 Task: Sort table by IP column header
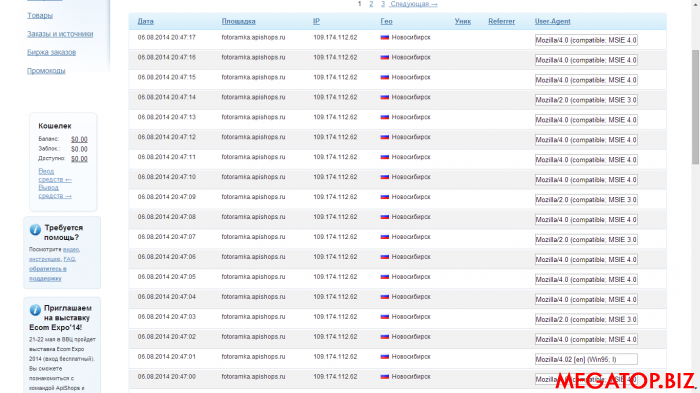pyautogui.click(x=316, y=21)
